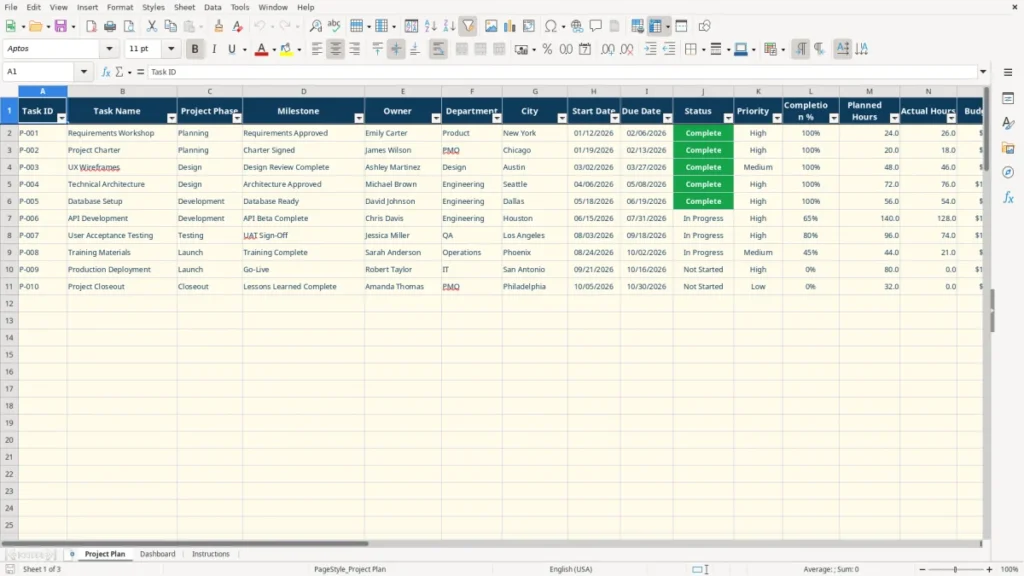Click Sort Descending icon
The height and width of the screenshot is (576, 1024).
[449, 26]
